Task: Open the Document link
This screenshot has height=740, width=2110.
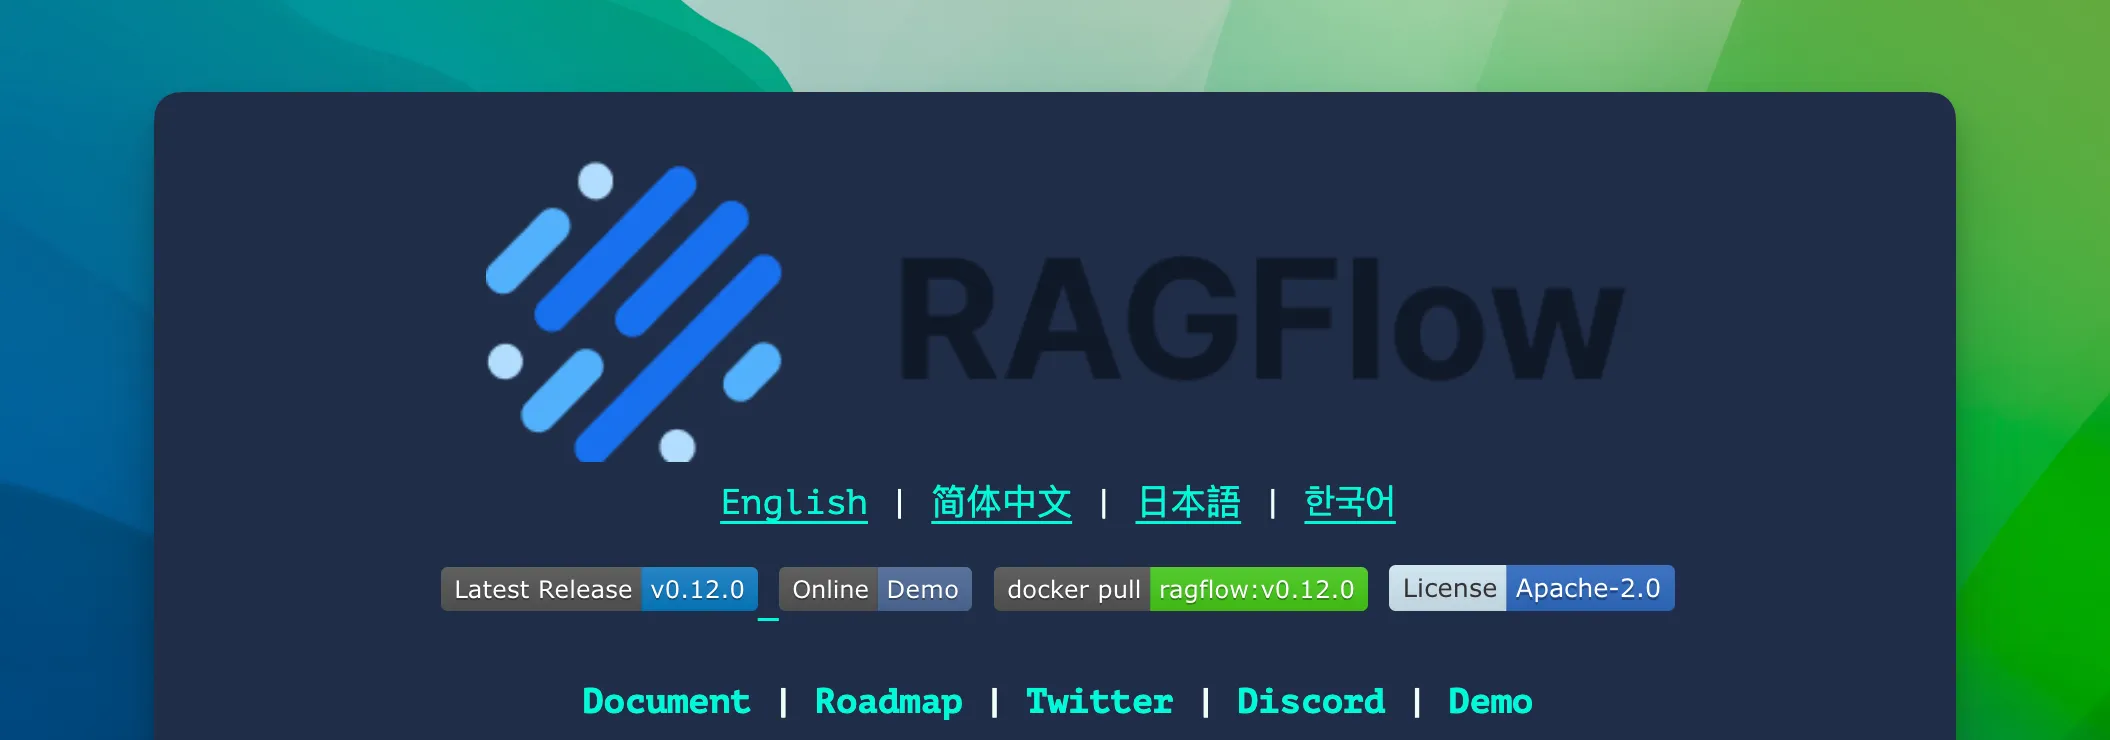Action: click(666, 701)
